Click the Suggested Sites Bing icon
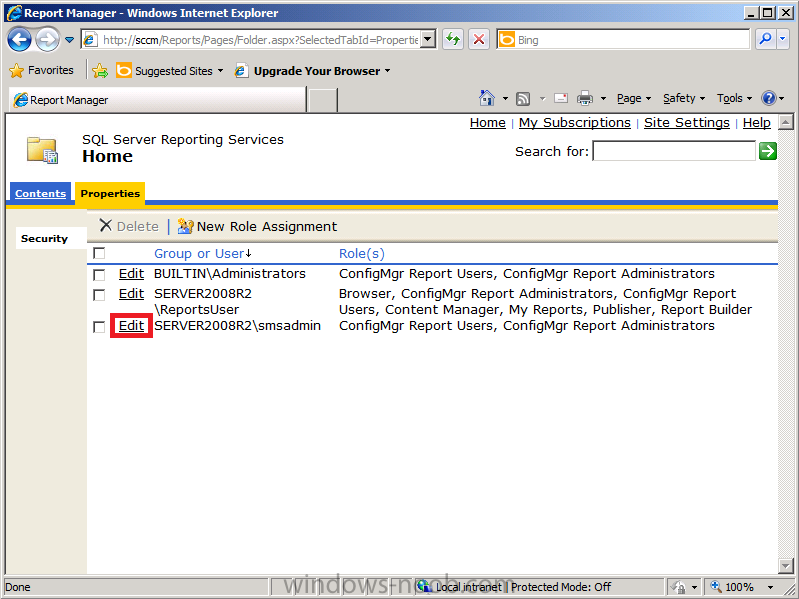799x599 pixels. pos(123,70)
